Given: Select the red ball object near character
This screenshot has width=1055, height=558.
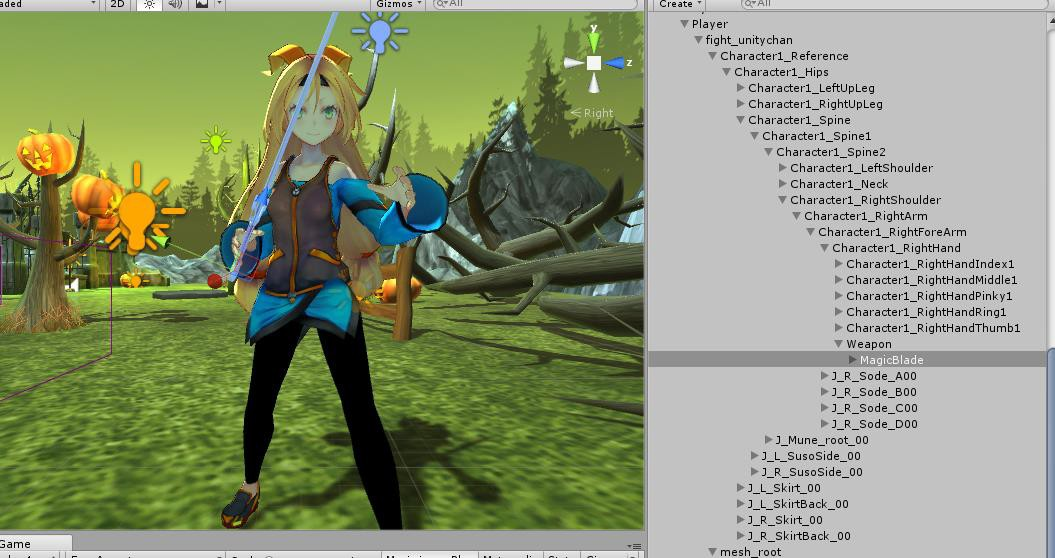Looking at the screenshot, I should click(215, 281).
